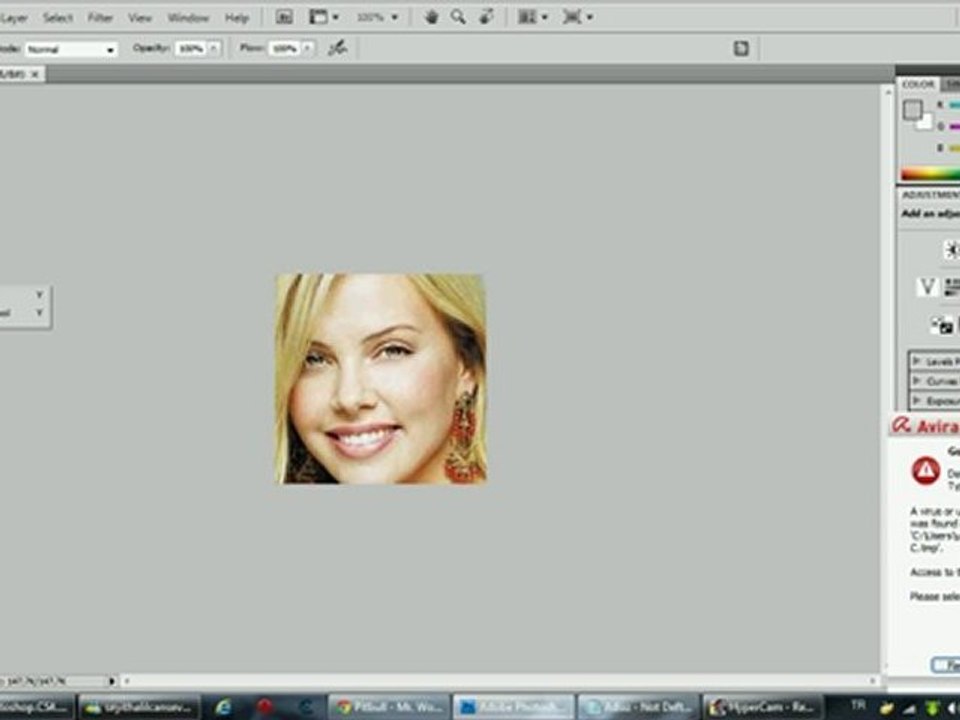Image resolution: width=960 pixels, height=720 pixels.
Task: Open the Filter menu
Action: coord(100,18)
